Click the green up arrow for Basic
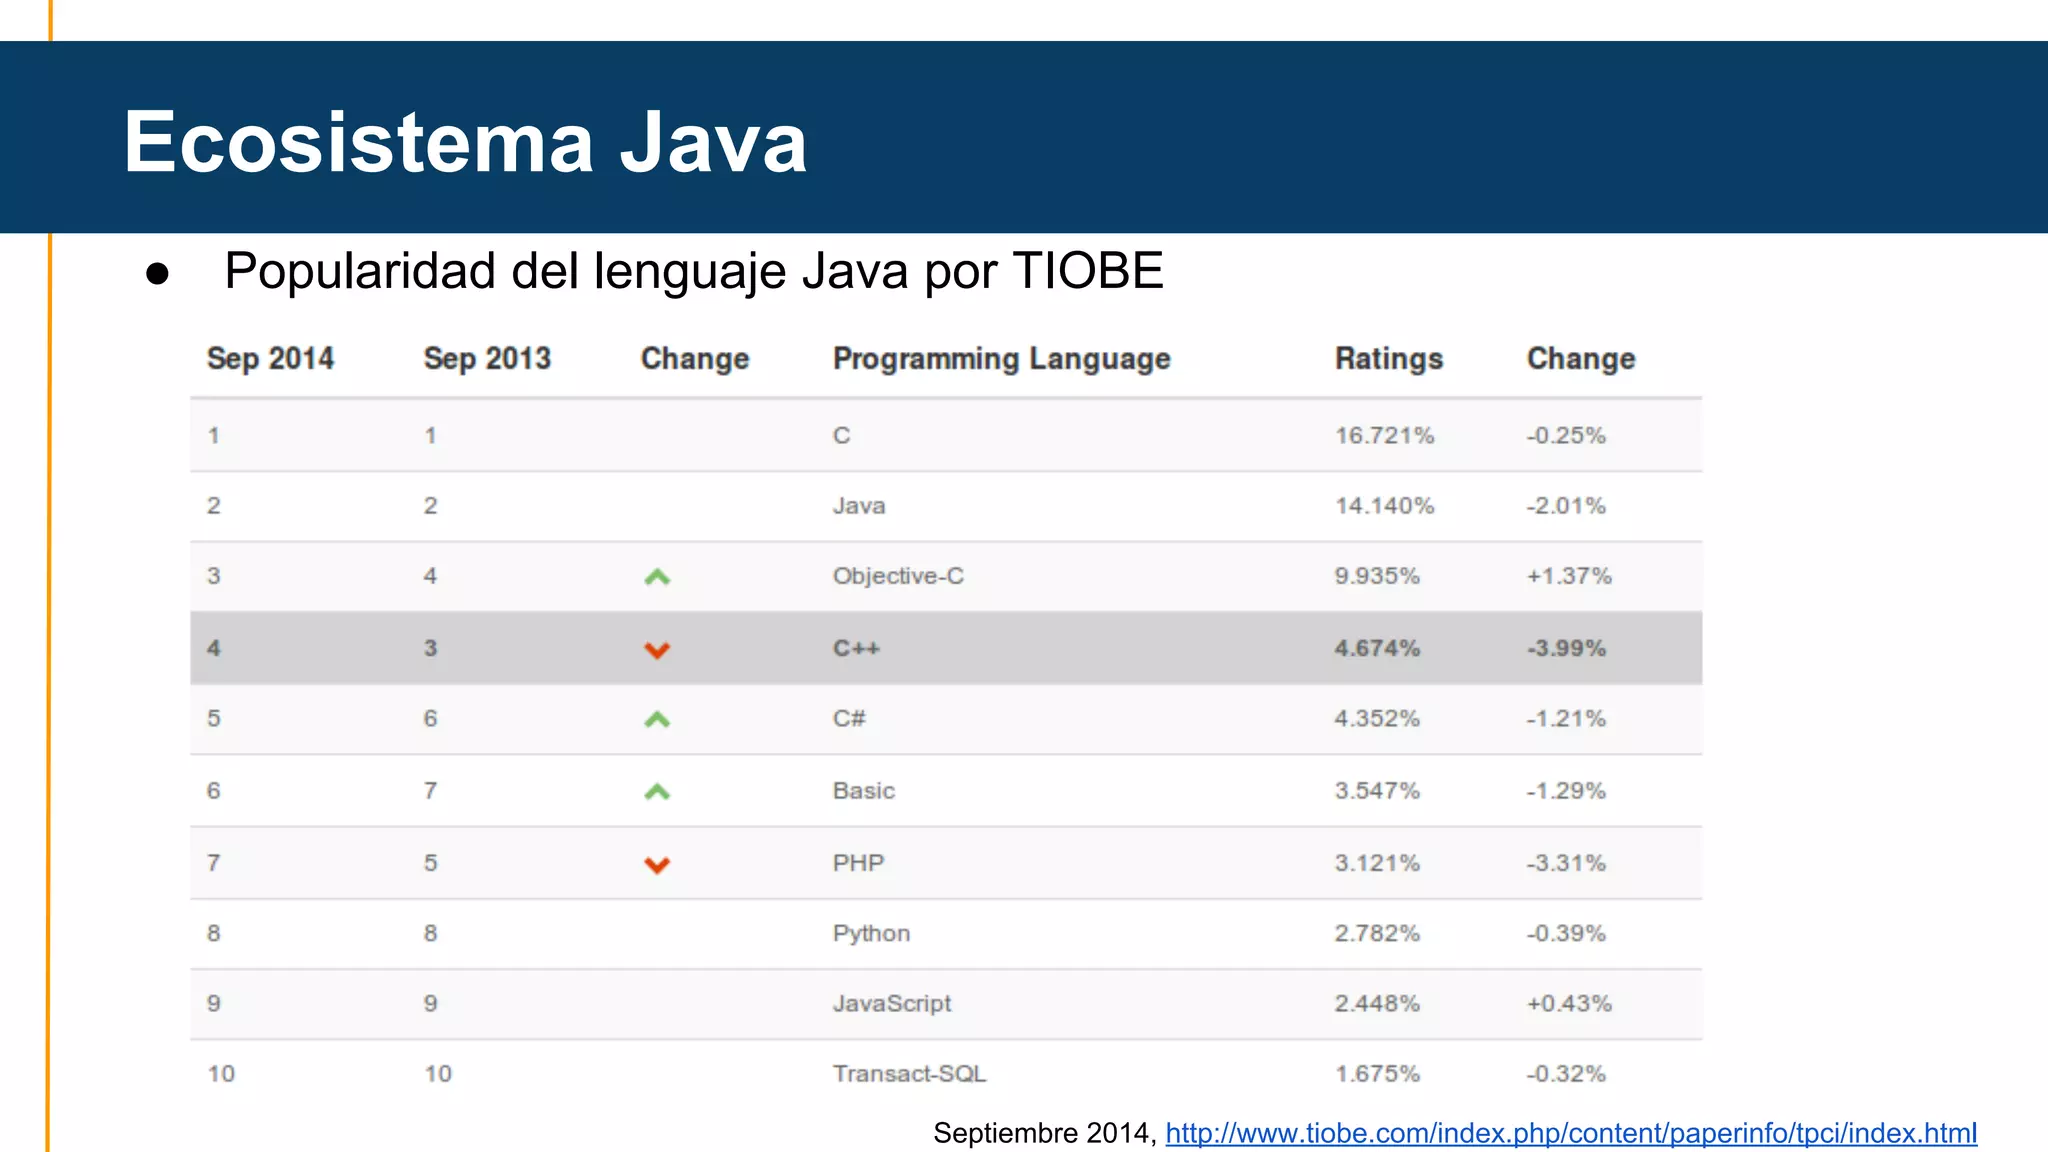Viewport: 2048px width, 1152px height. pos(657,792)
